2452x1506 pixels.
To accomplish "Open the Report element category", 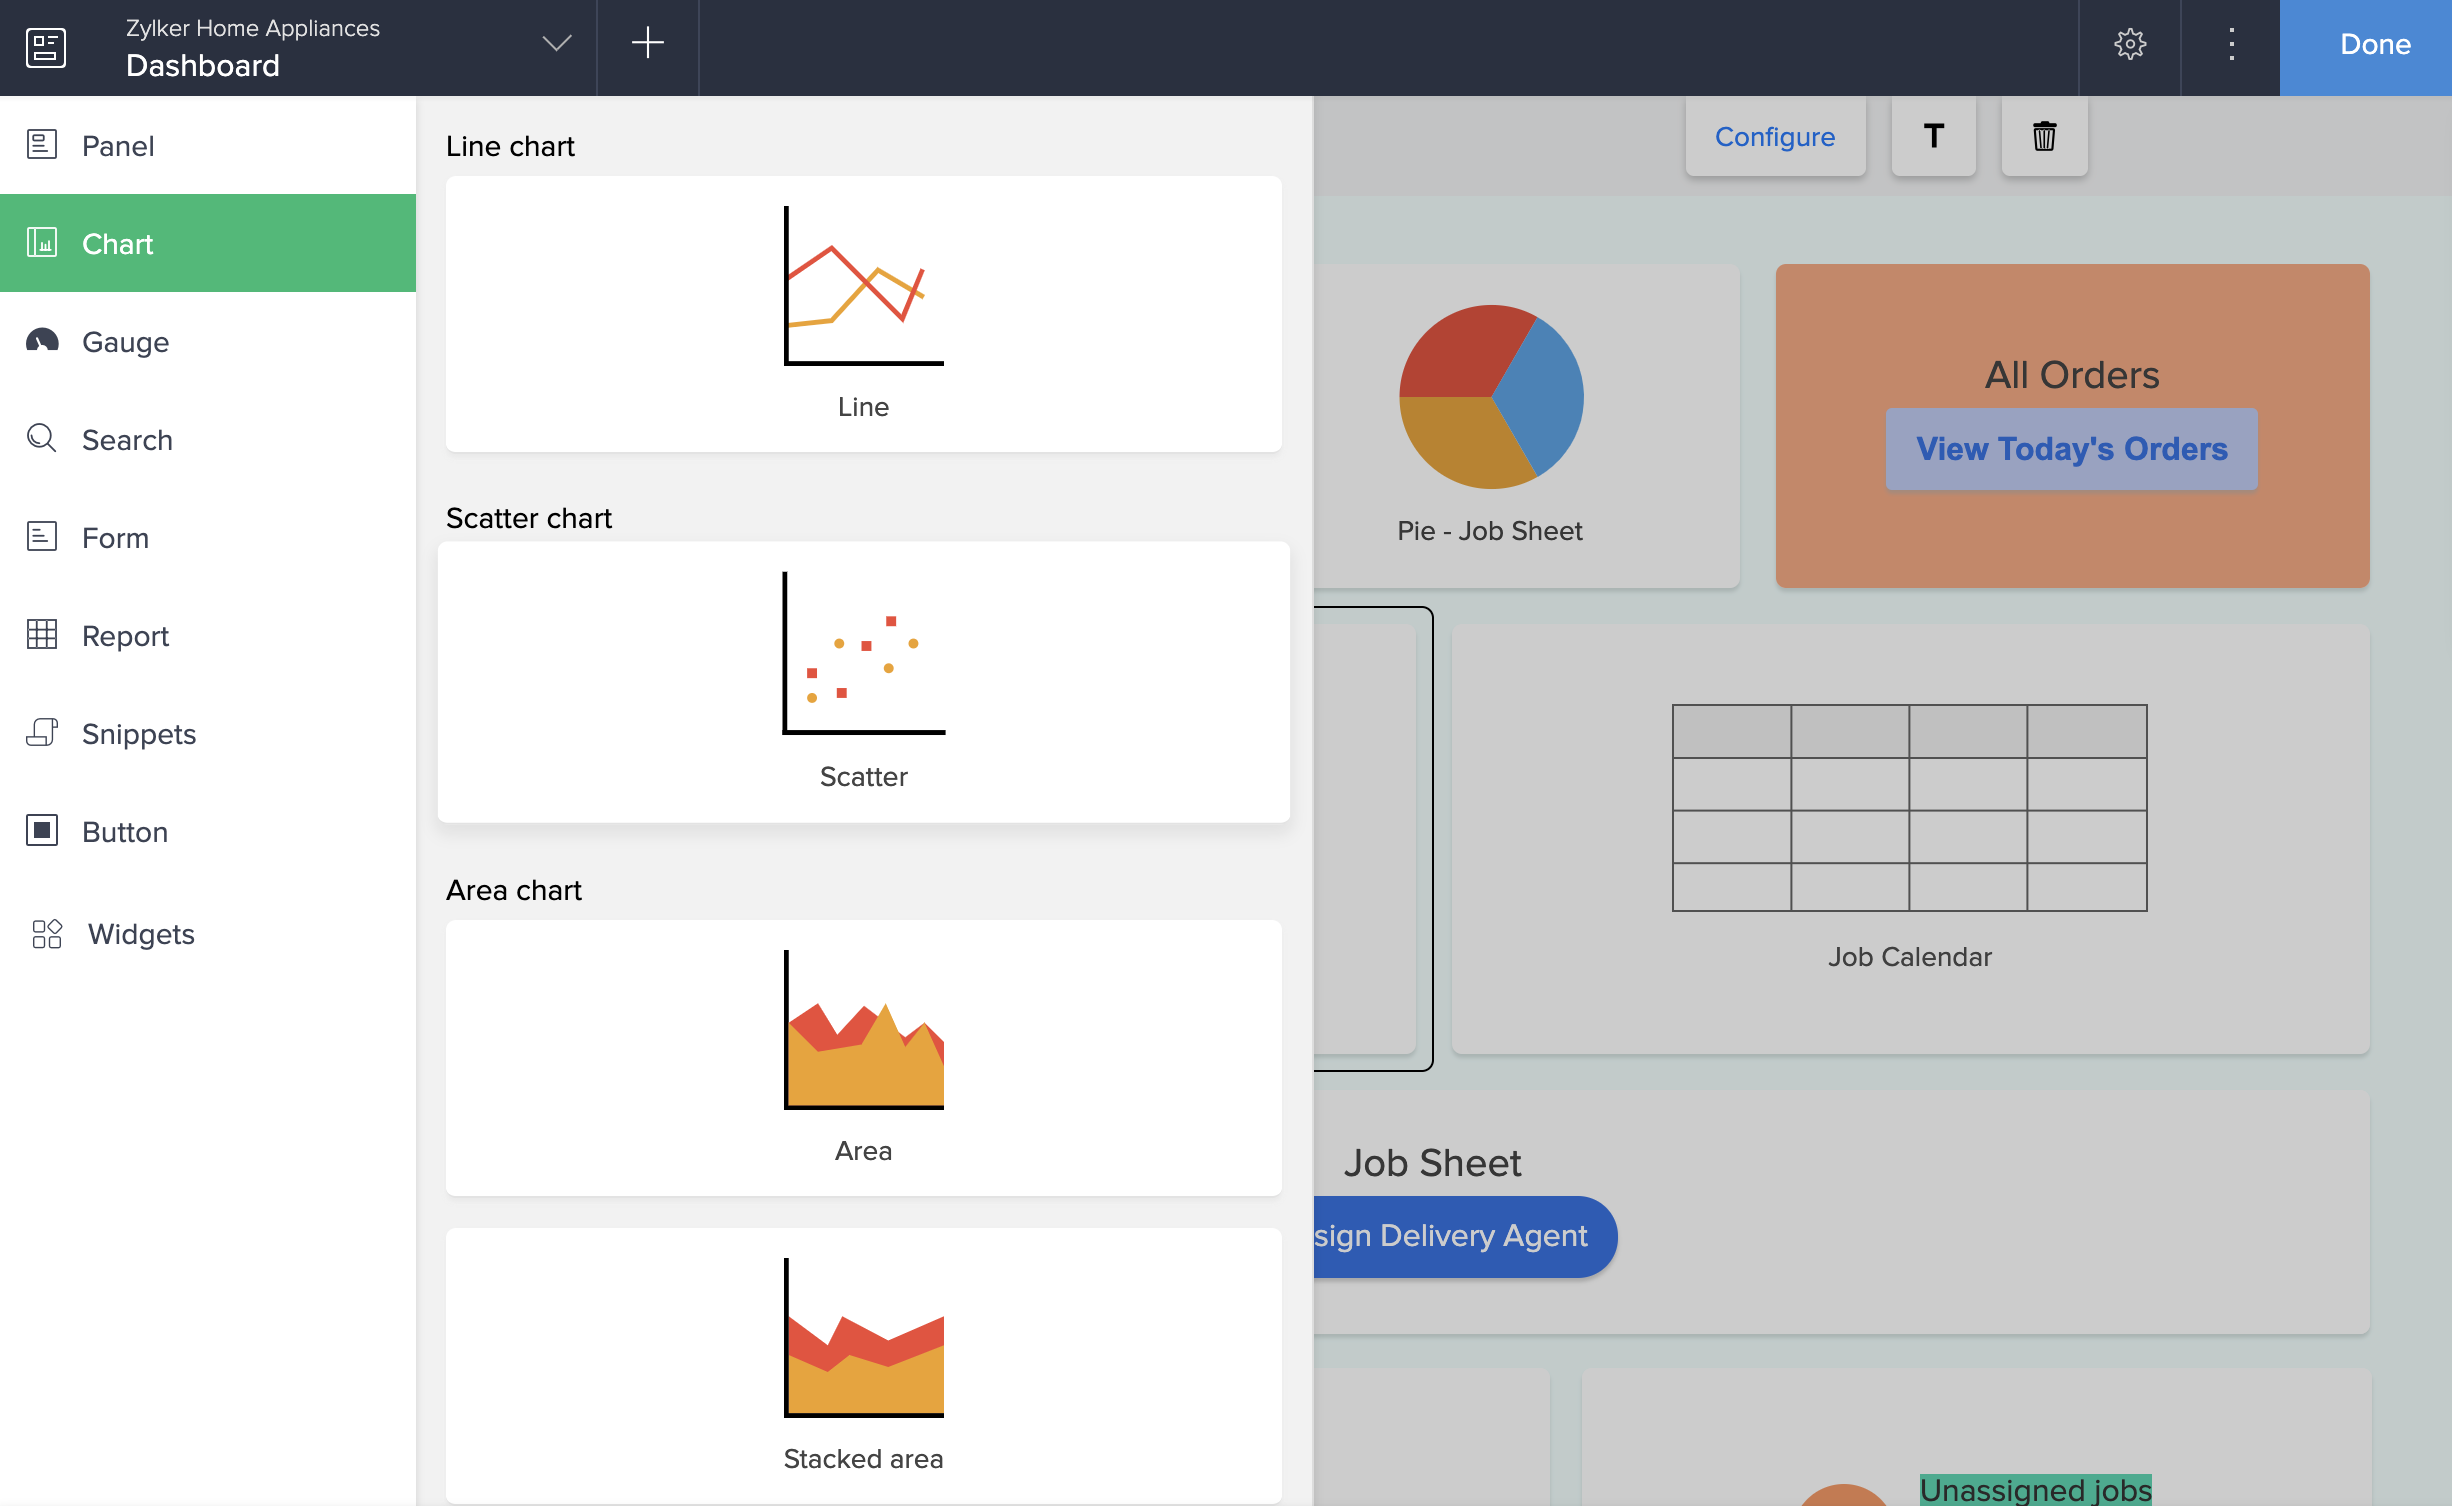I will click(125, 636).
